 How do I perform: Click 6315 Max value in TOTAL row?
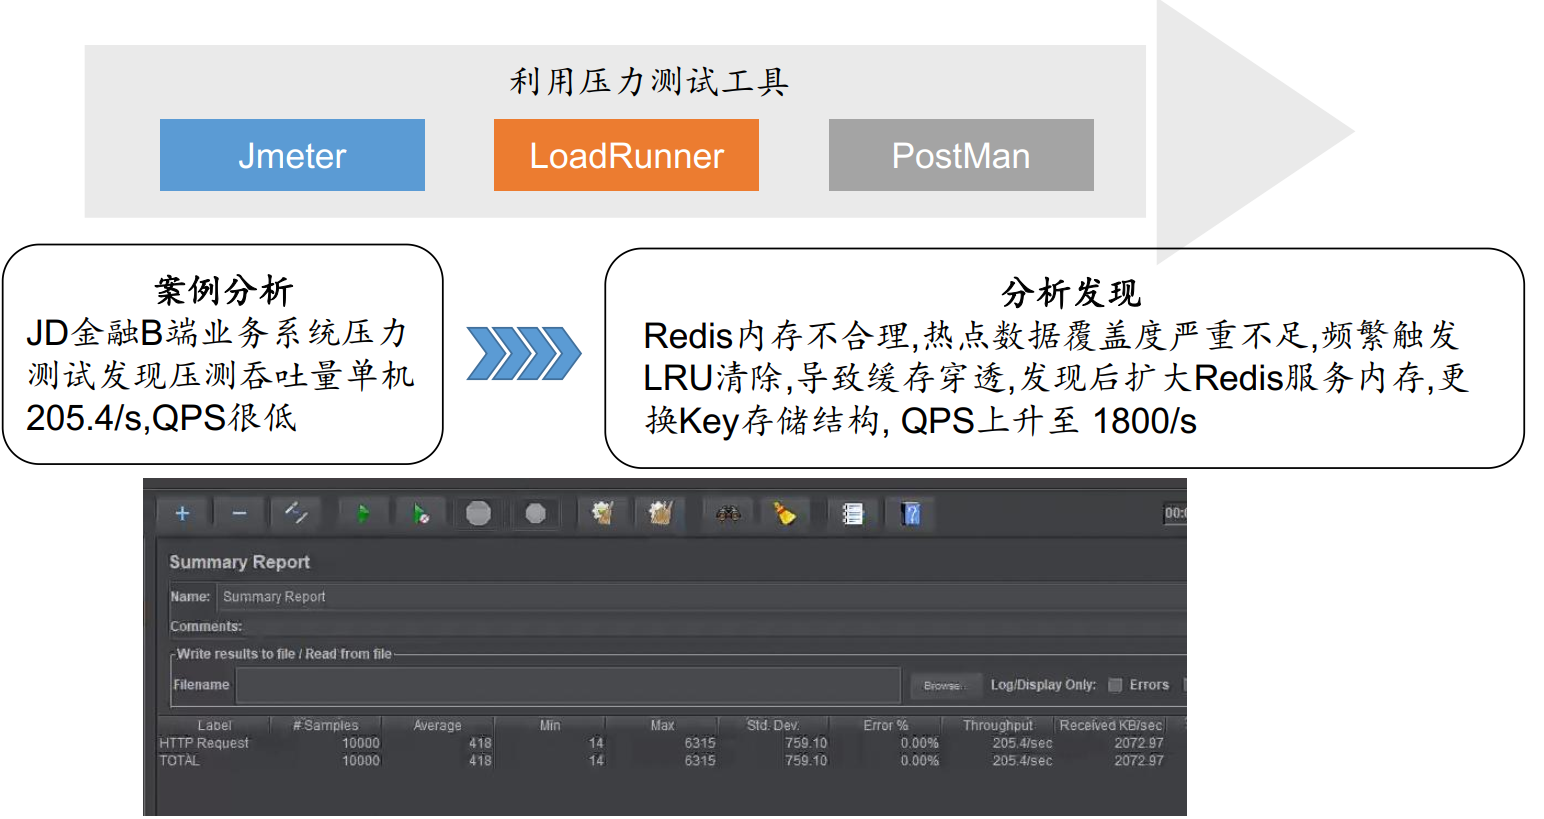pyautogui.click(x=700, y=761)
